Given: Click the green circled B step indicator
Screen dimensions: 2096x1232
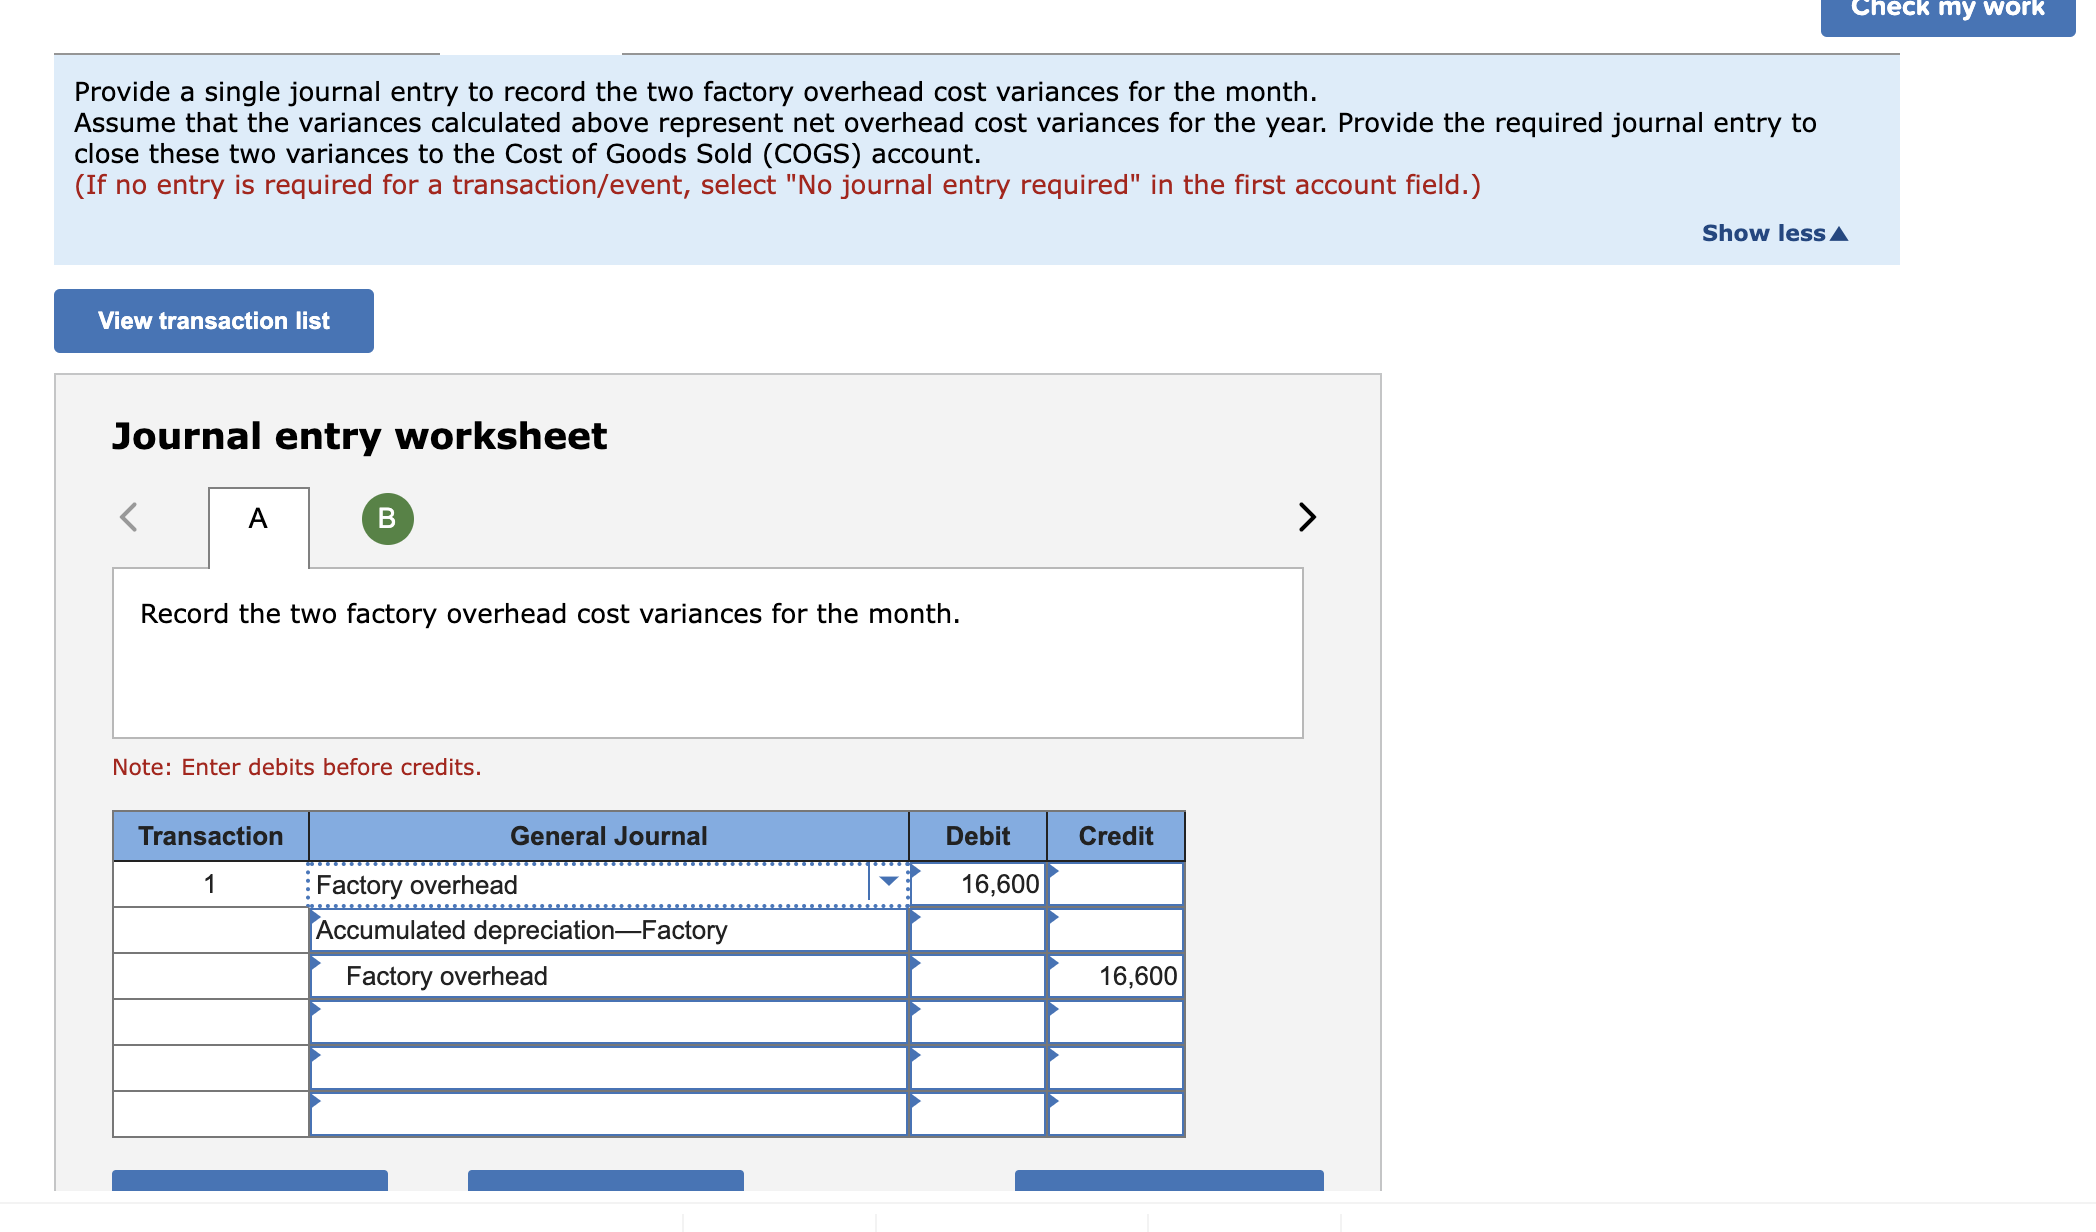Looking at the screenshot, I should point(387,518).
